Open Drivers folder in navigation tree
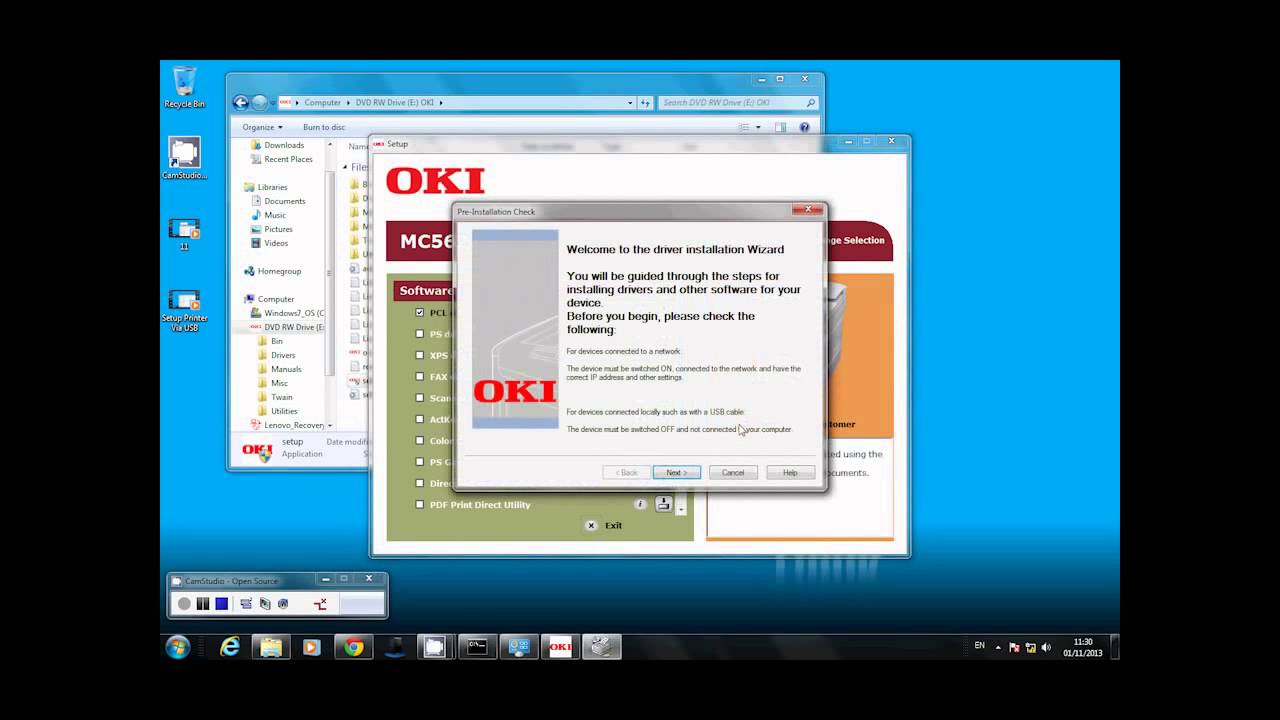 pos(283,355)
